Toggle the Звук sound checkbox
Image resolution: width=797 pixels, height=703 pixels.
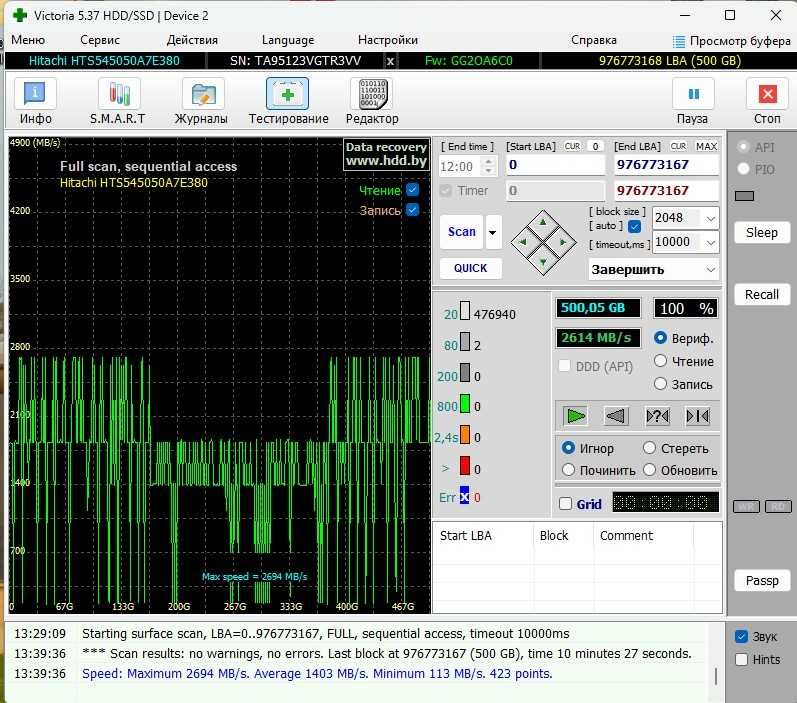(741, 636)
